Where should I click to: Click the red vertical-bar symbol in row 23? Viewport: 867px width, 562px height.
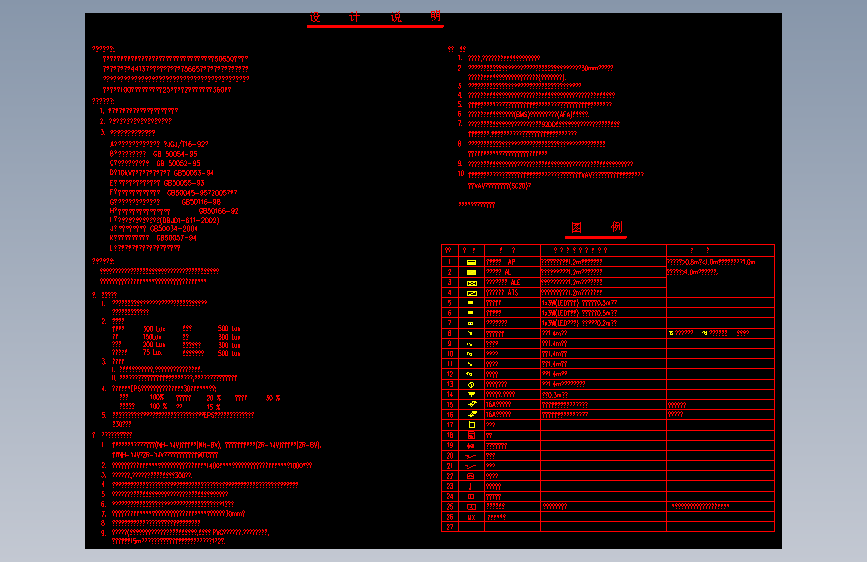point(471,486)
